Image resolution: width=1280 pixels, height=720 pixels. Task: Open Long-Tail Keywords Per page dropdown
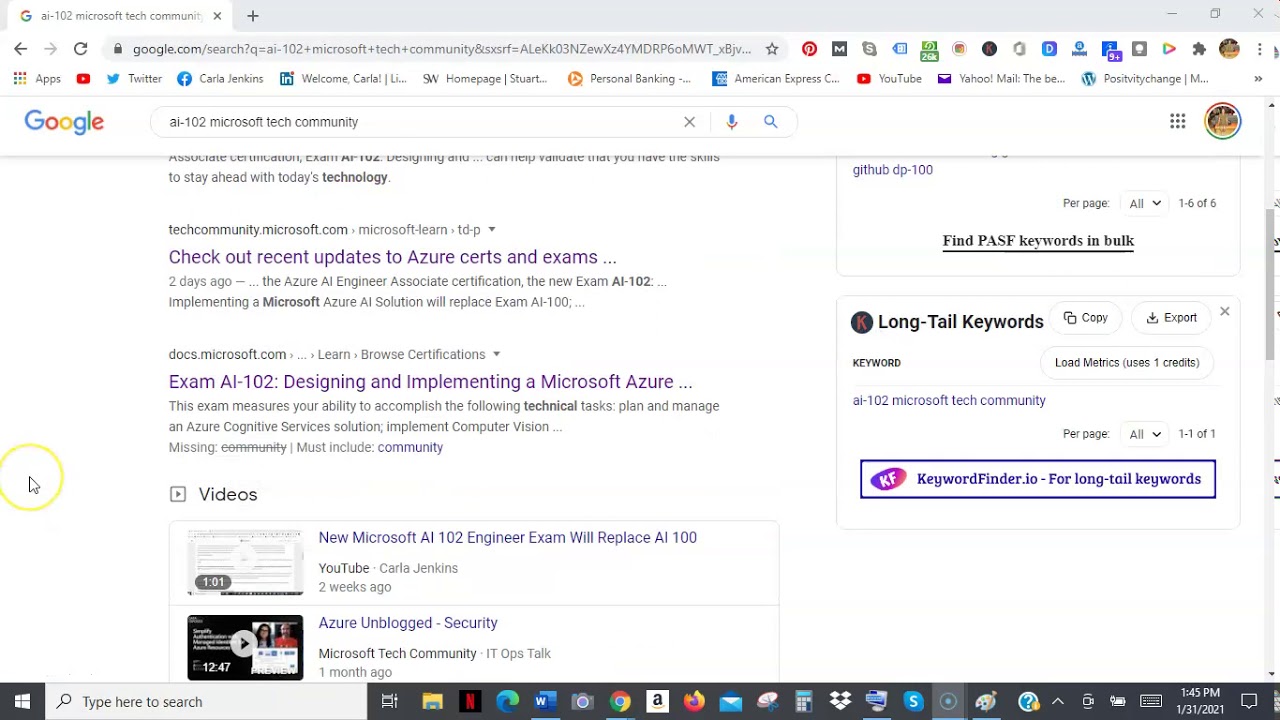[1144, 434]
